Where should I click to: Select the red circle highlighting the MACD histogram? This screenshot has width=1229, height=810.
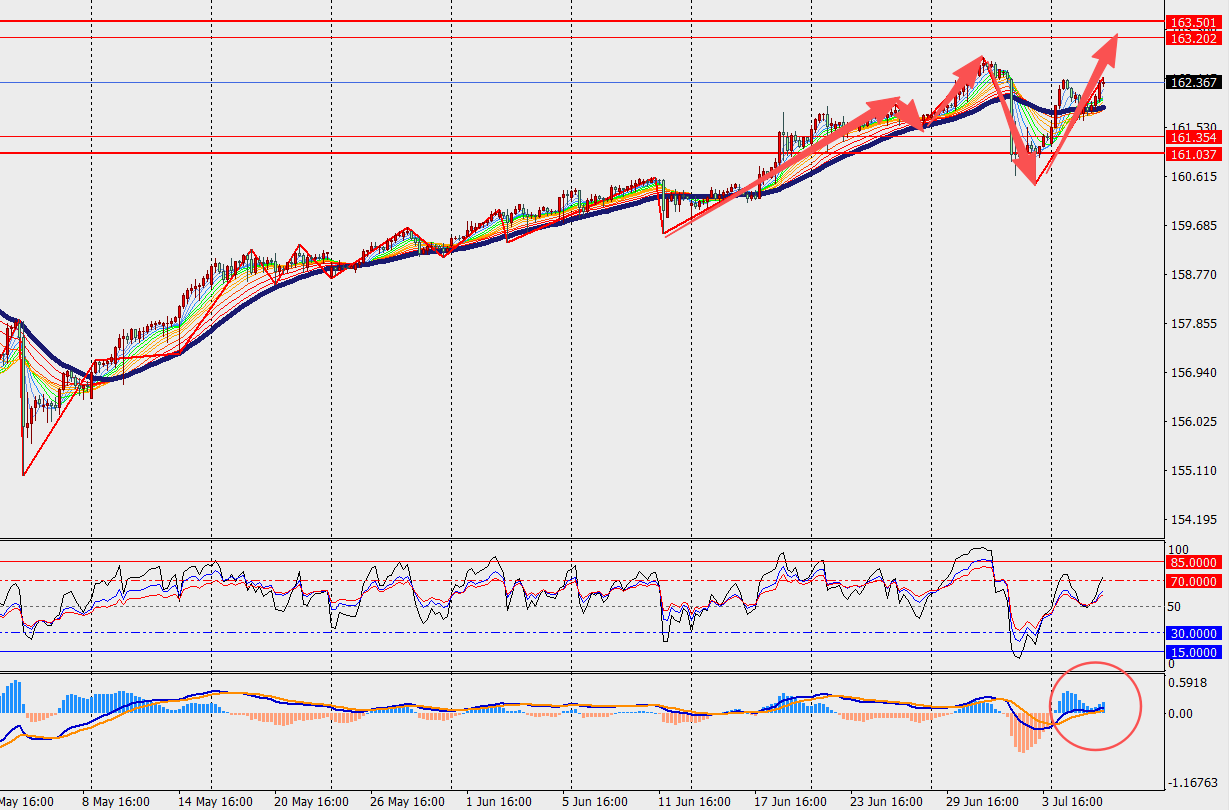pyautogui.click(x=1095, y=706)
